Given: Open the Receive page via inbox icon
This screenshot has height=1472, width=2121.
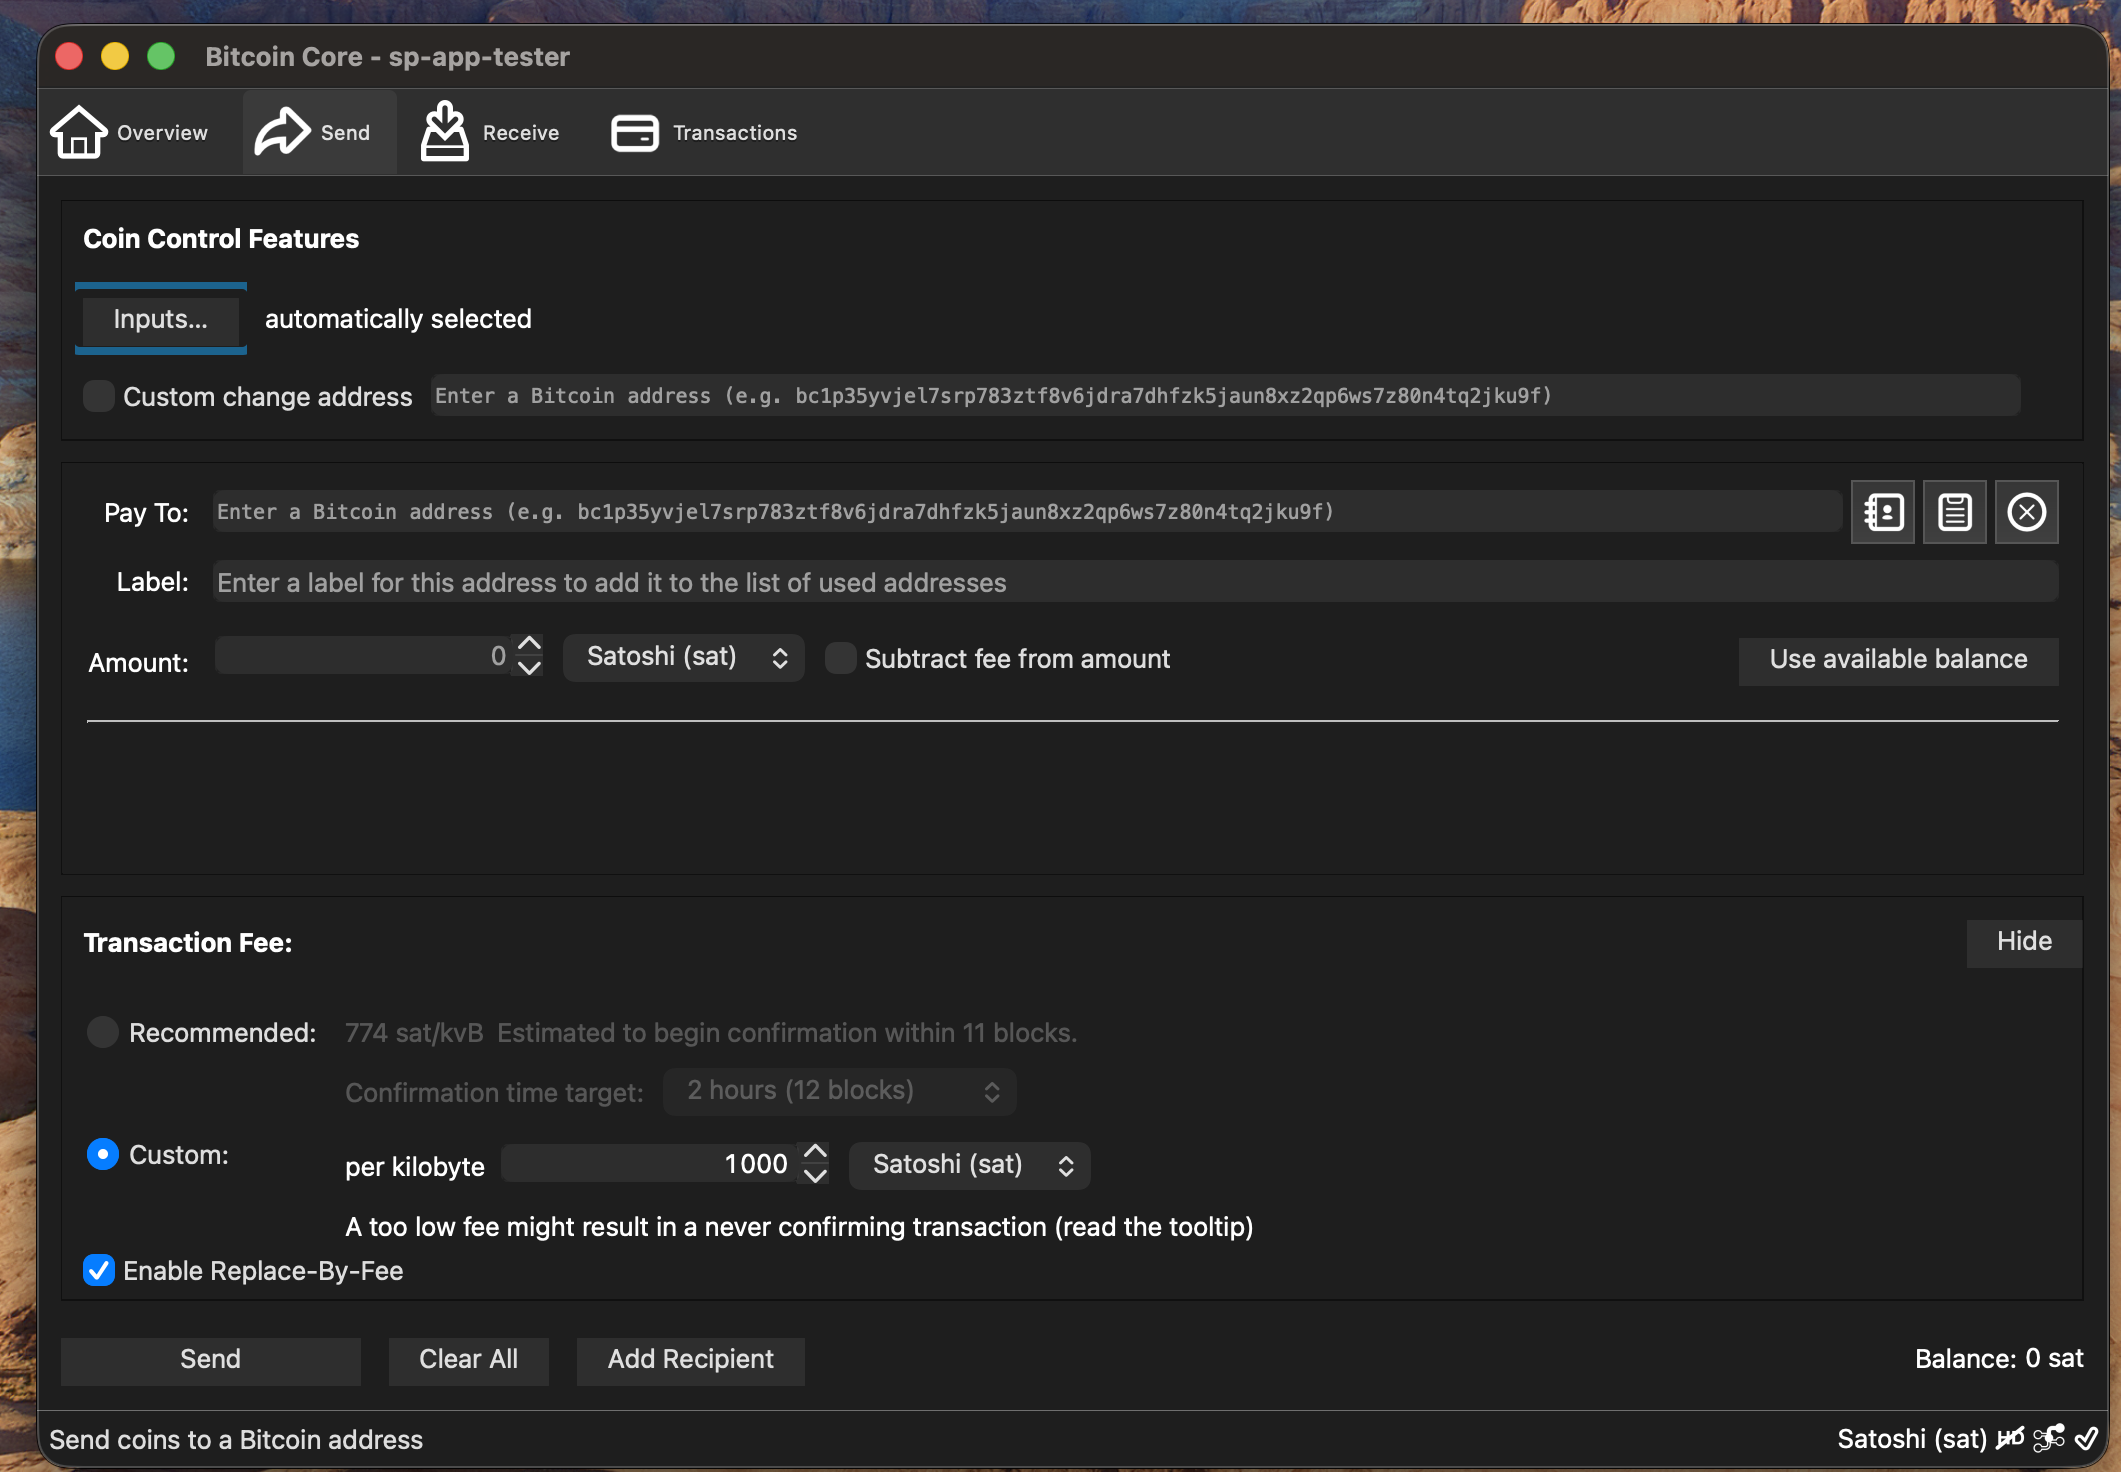Looking at the screenshot, I should [445, 132].
